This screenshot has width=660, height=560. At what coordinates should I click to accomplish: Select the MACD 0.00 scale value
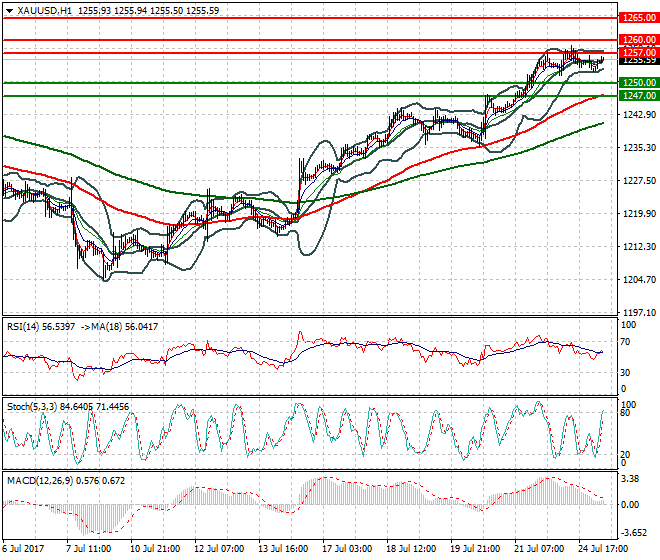(630, 504)
